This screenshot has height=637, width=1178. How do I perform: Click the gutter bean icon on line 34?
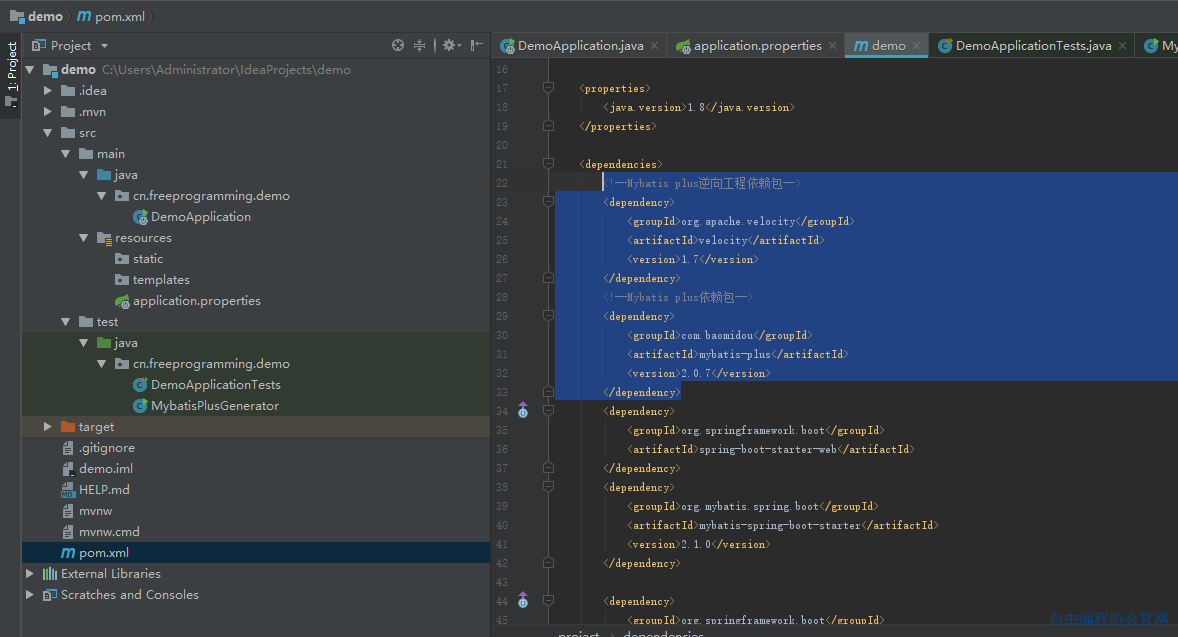(x=523, y=411)
